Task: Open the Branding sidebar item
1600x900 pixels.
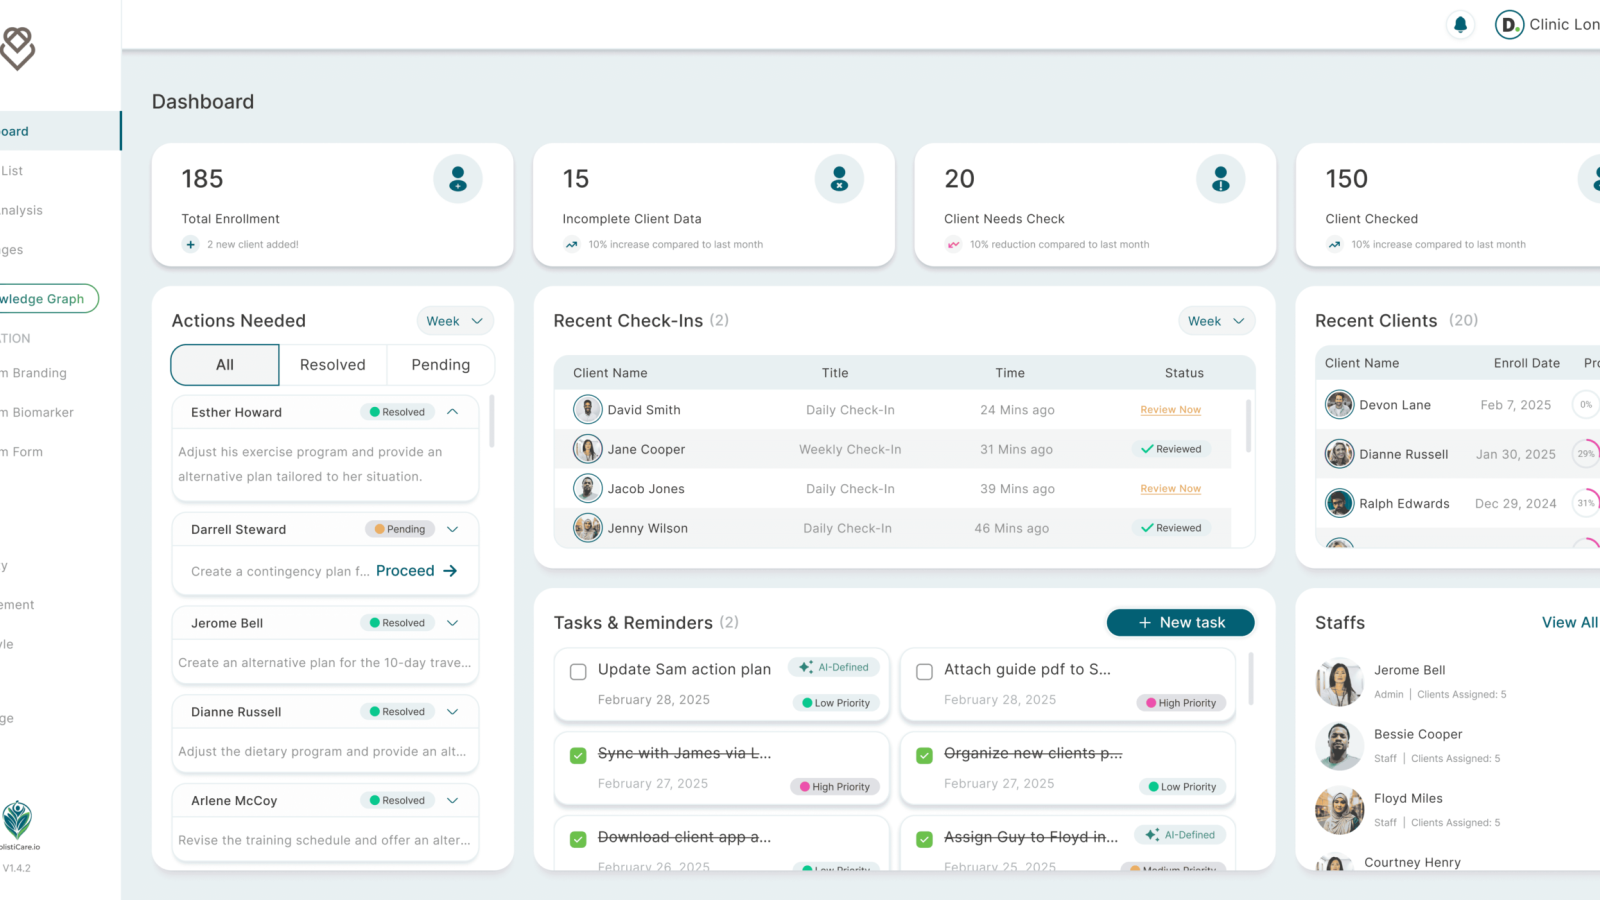Action: pos(34,373)
